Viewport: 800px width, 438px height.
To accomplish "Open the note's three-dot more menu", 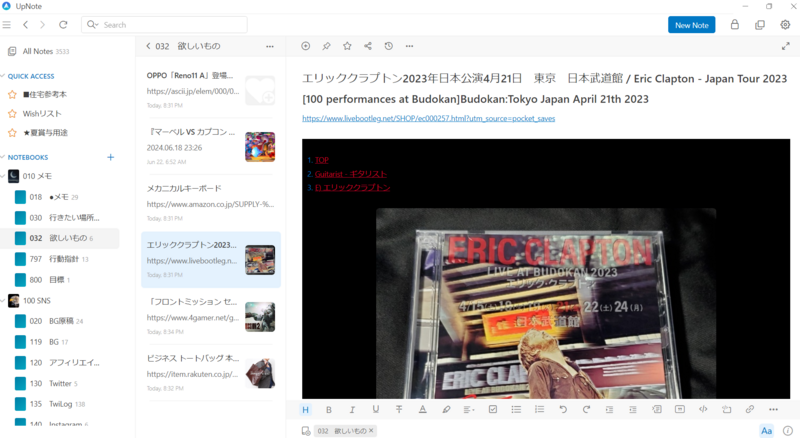I will (x=409, y=46).
